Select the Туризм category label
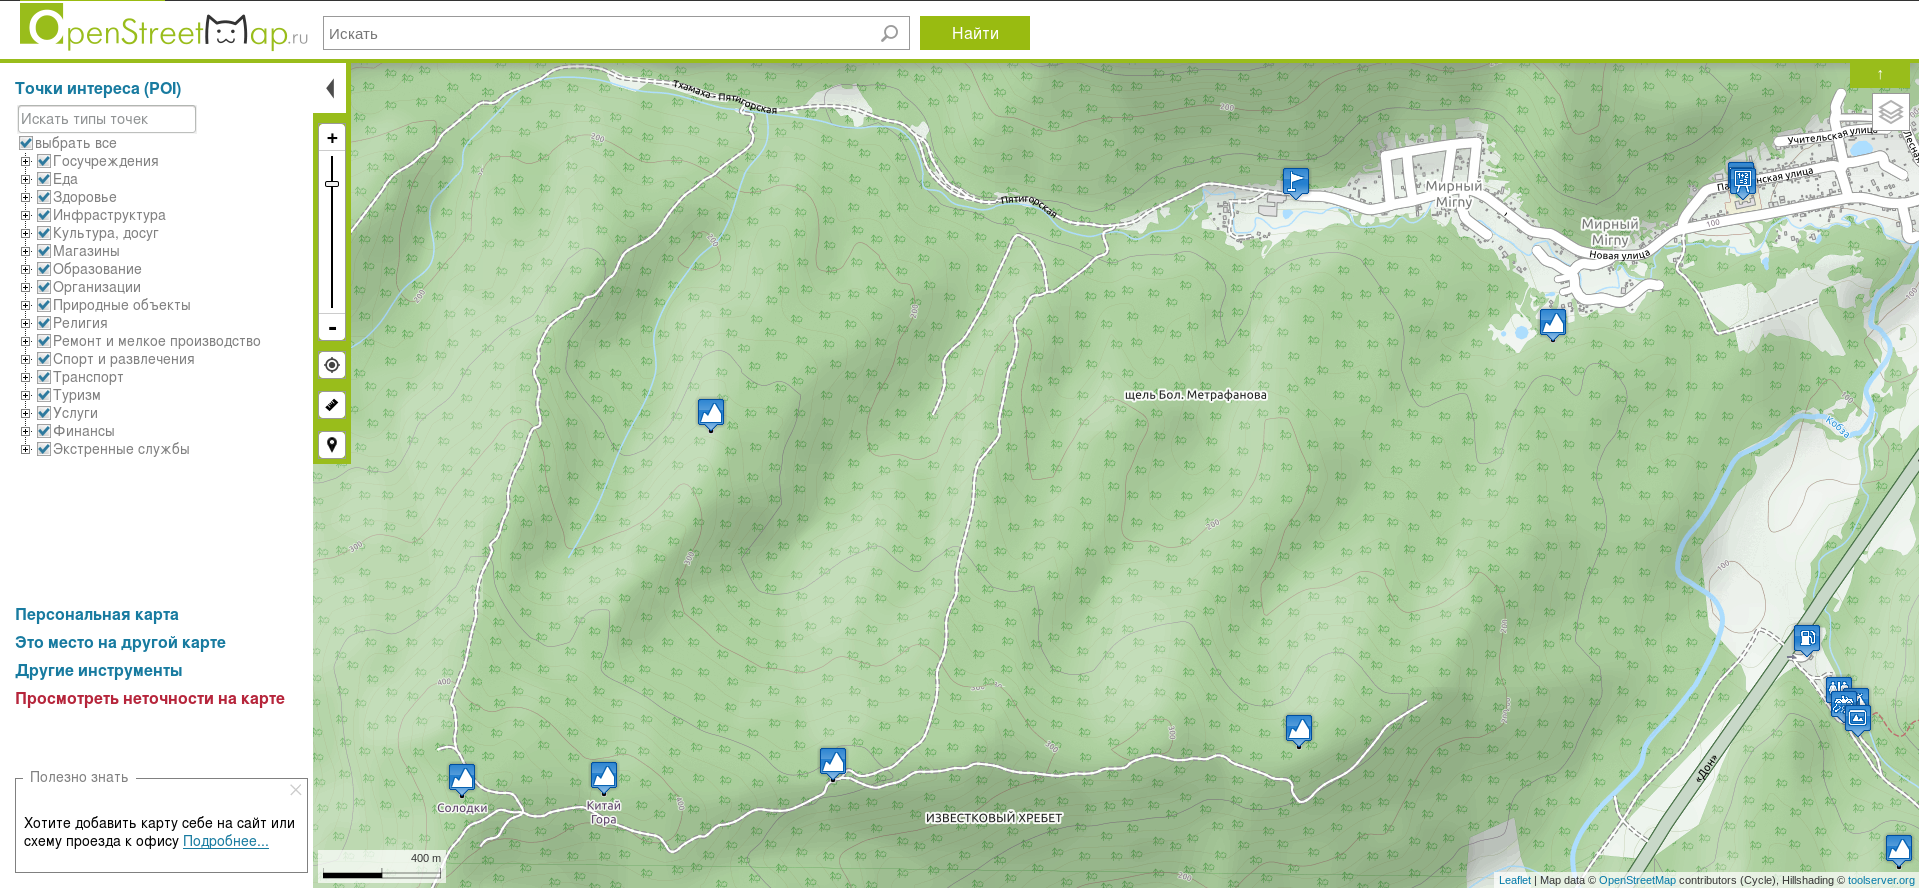The height and width of the screenshot is (888, 1919). click(77, 395)
